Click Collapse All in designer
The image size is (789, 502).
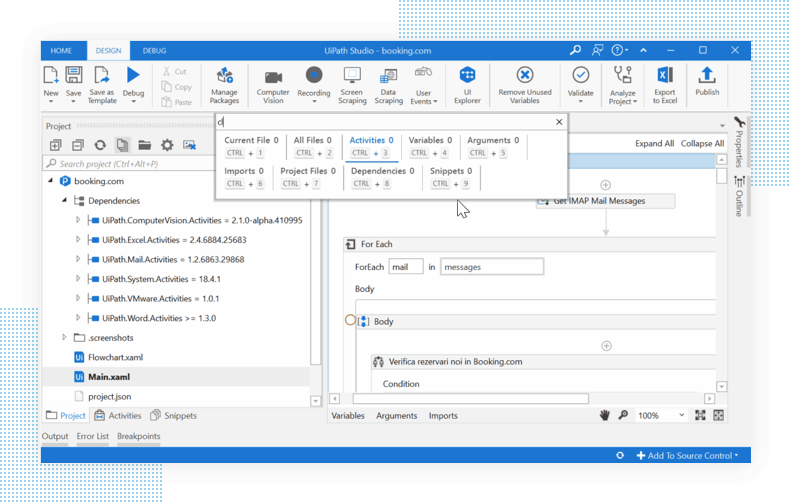point(702,143)
